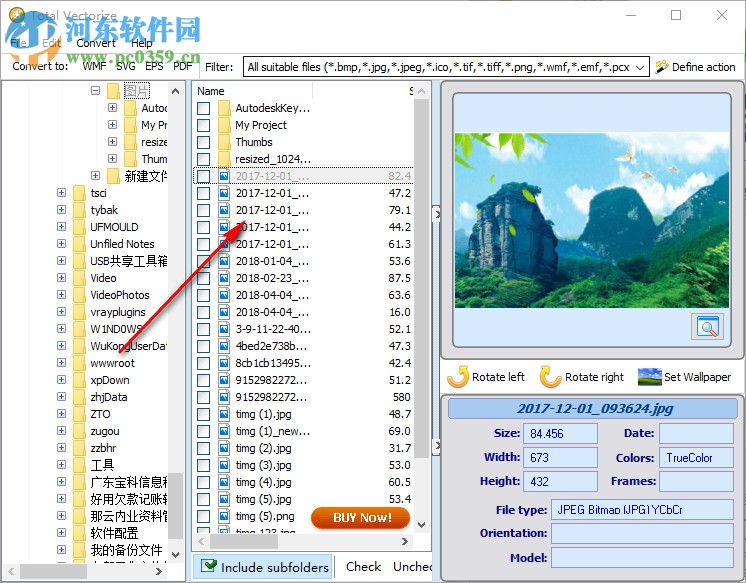Expand the xpDown folder node
The height and width of the screenshot is (583, 746).
[x=61, y=380]
